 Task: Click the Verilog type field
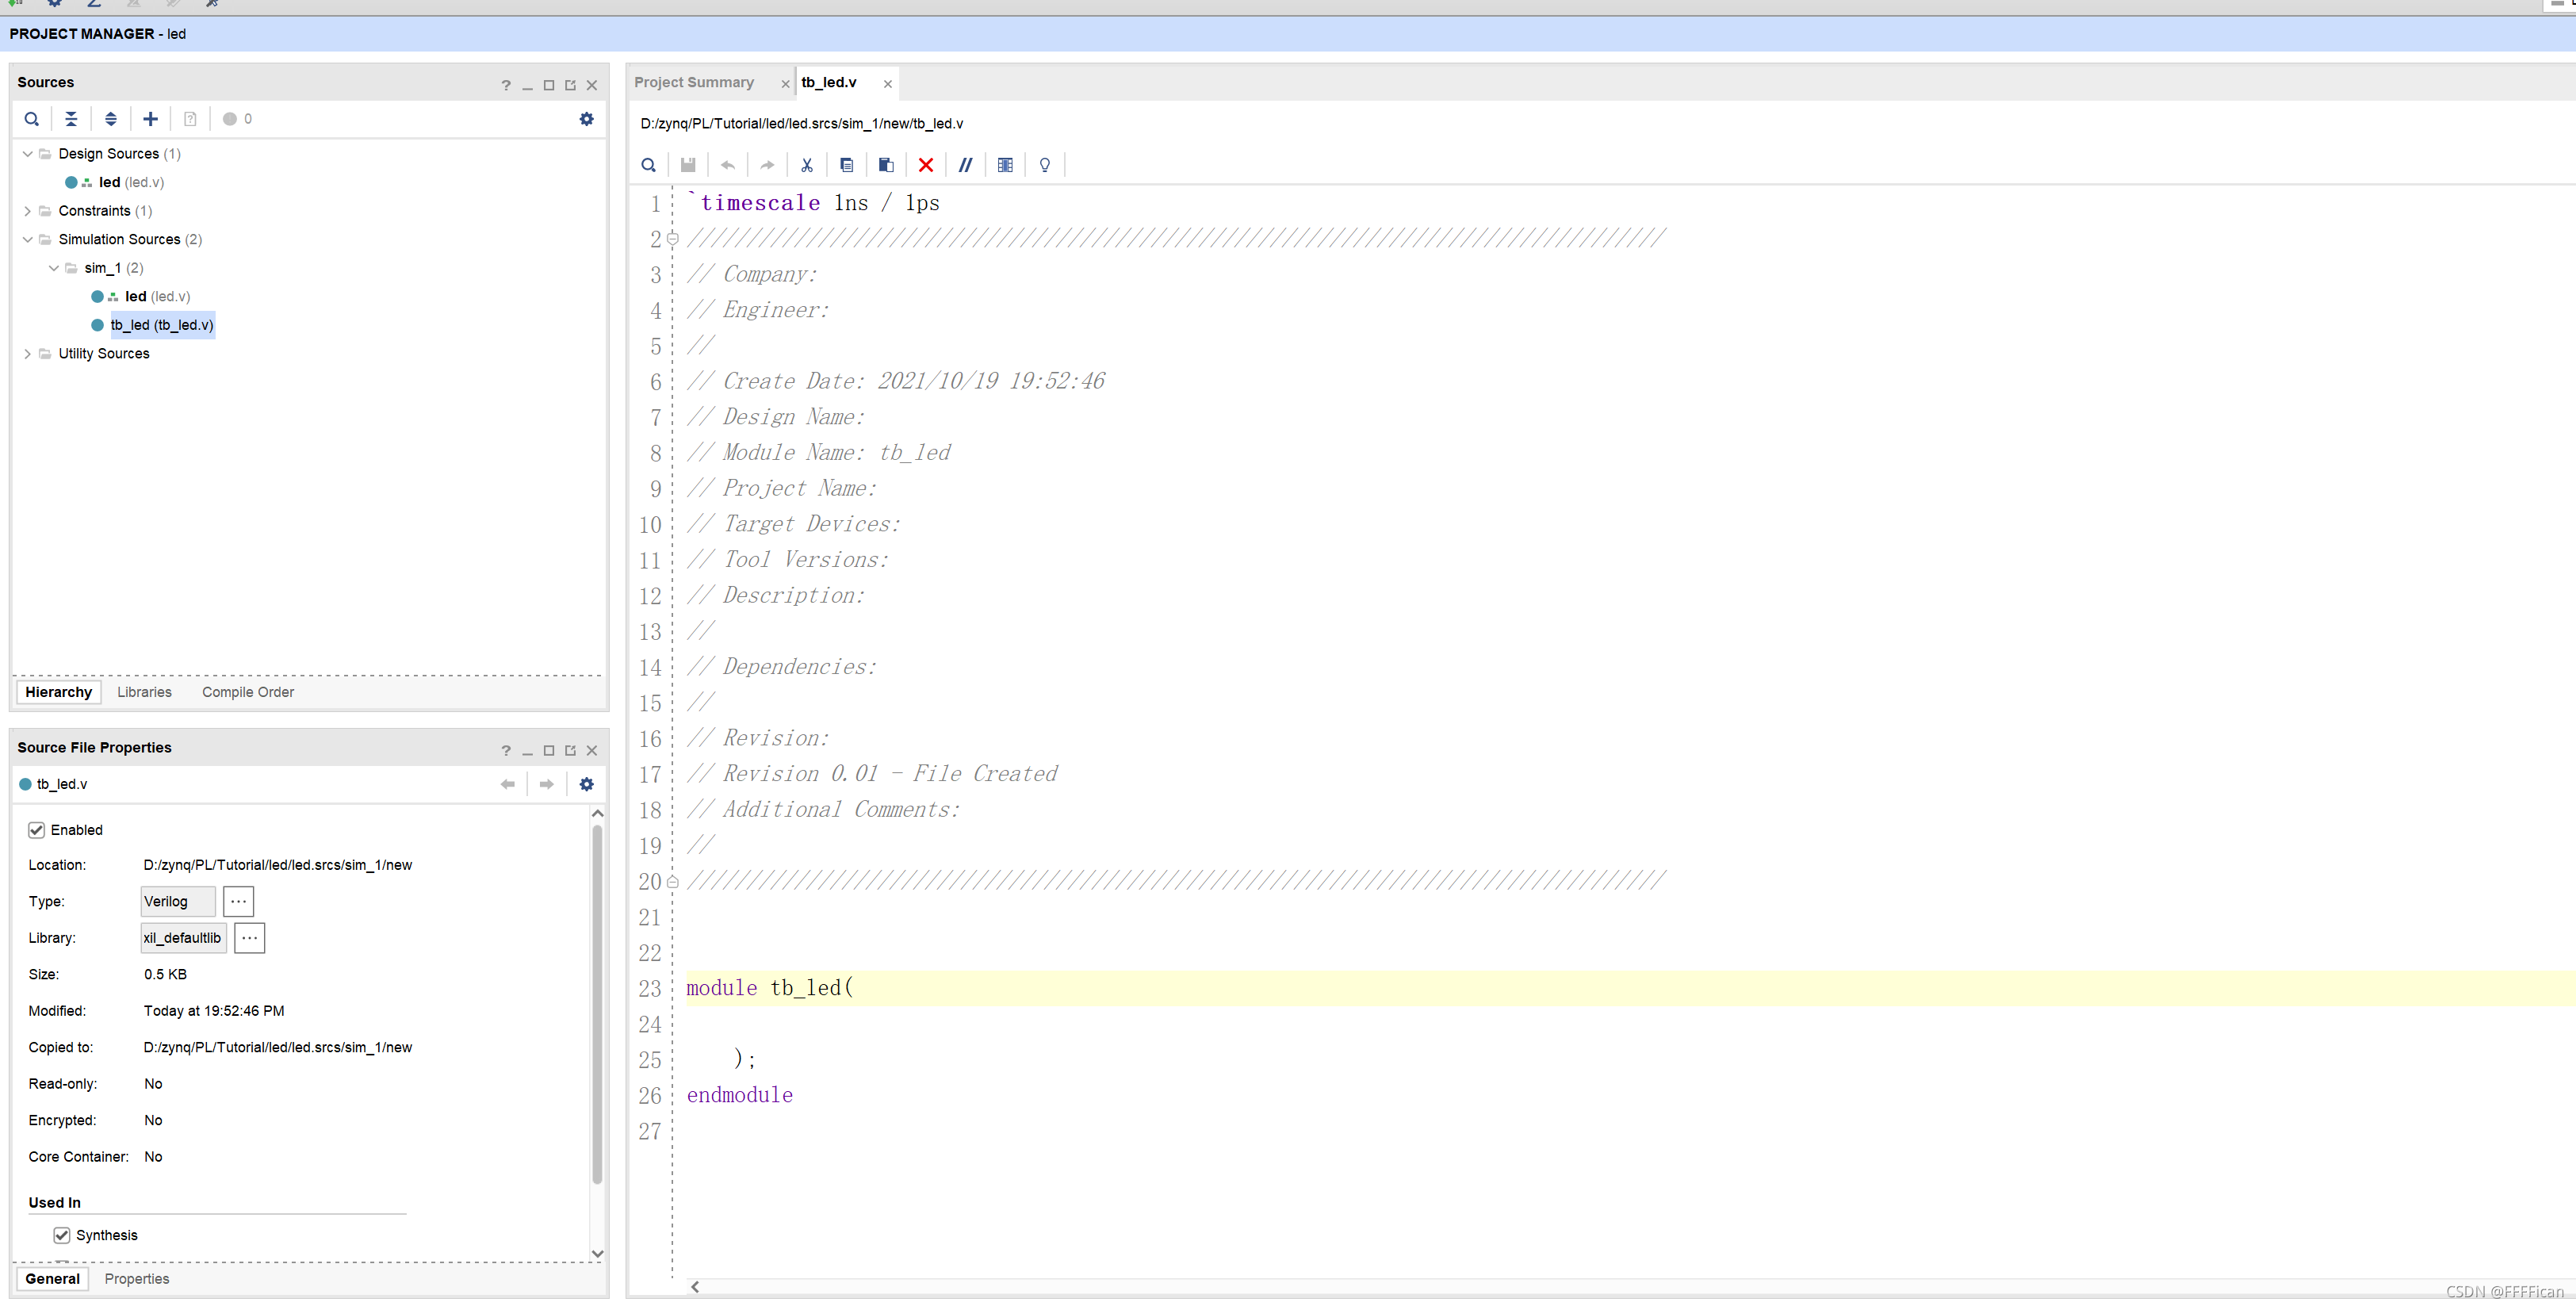tap(178, 901)
